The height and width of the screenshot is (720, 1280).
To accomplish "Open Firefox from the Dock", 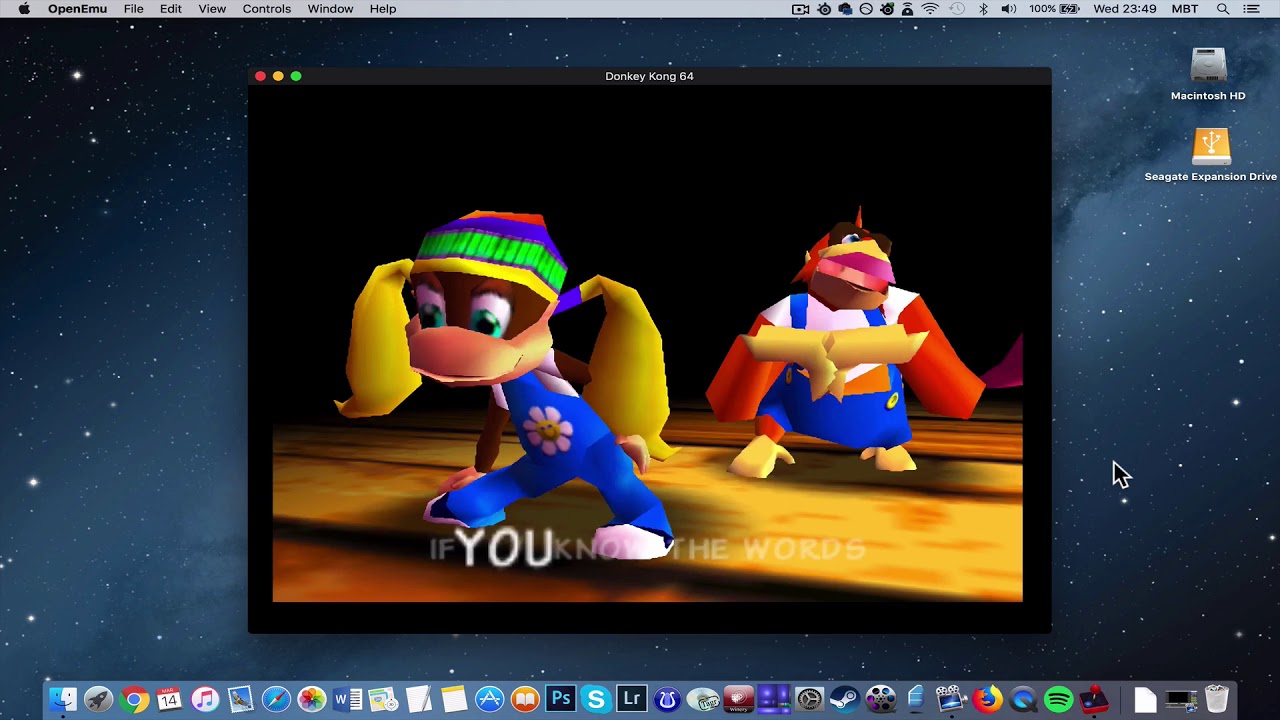I will (x=987, y=699).
